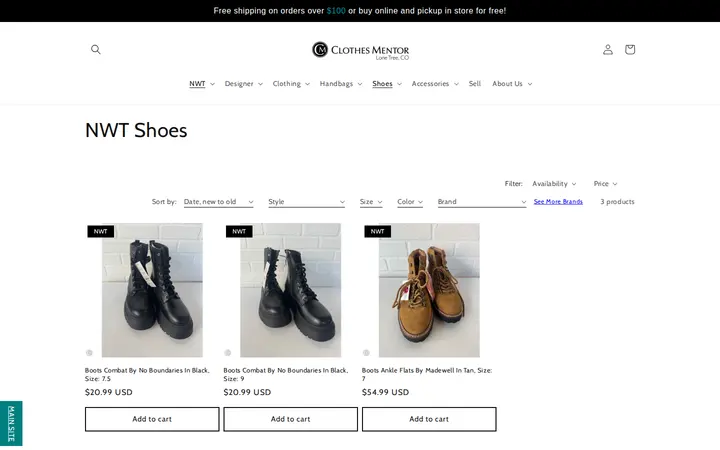Open the Size filter dropdown
The width and height of the screenshot is (720, 450).
coord(371,202)
